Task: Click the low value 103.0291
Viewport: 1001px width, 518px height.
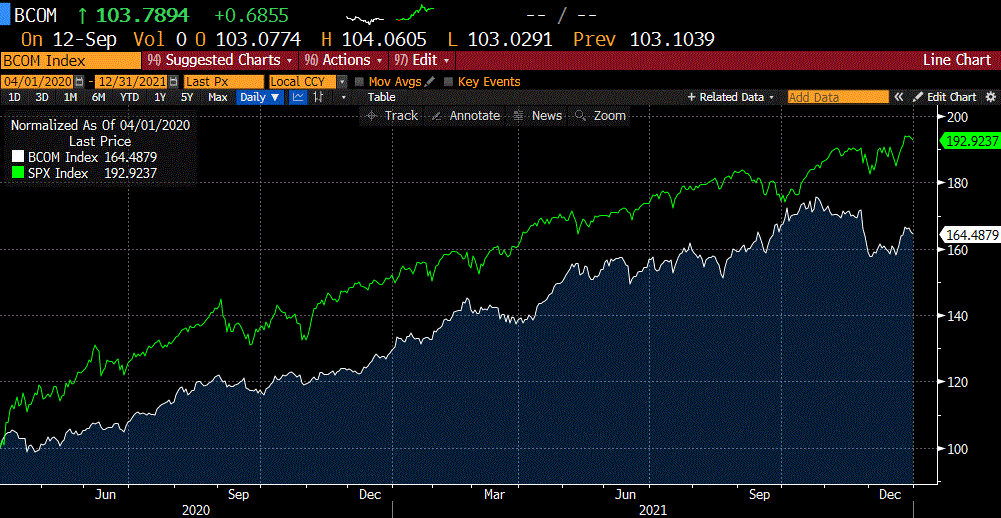Action: pyautogui.click(x=509, y=40)
